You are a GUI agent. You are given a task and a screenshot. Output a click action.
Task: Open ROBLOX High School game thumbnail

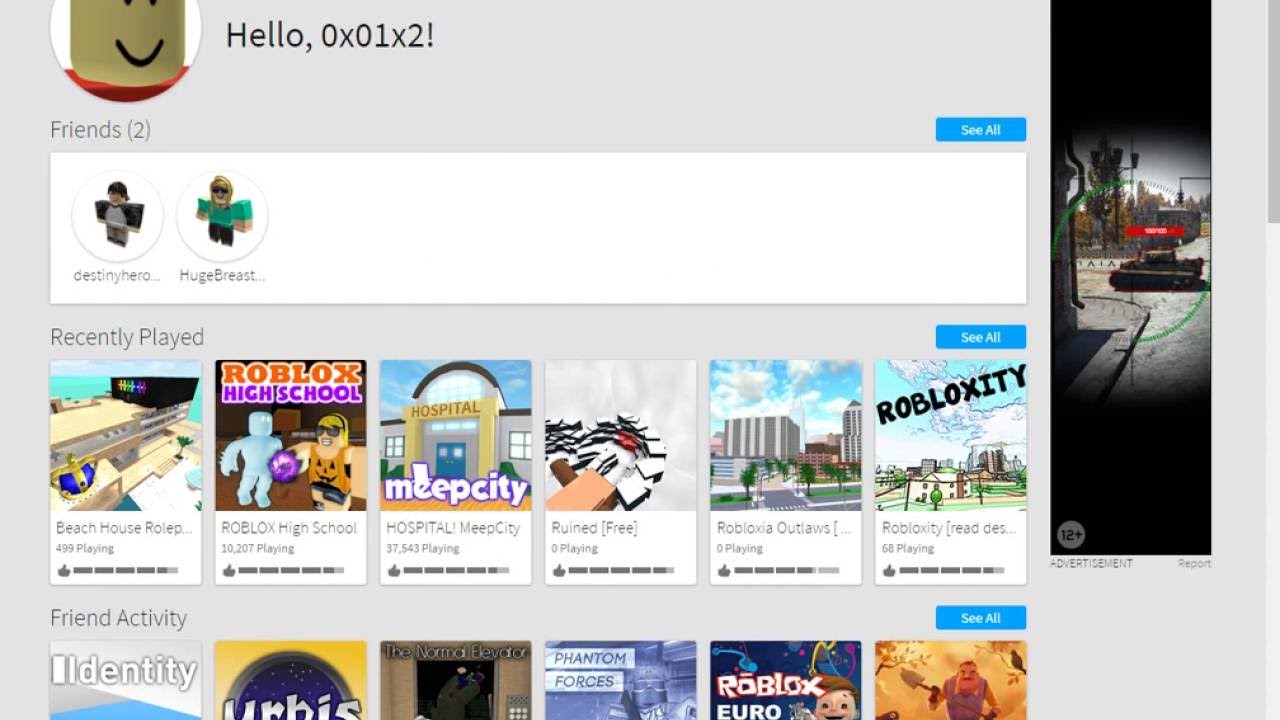291,436
